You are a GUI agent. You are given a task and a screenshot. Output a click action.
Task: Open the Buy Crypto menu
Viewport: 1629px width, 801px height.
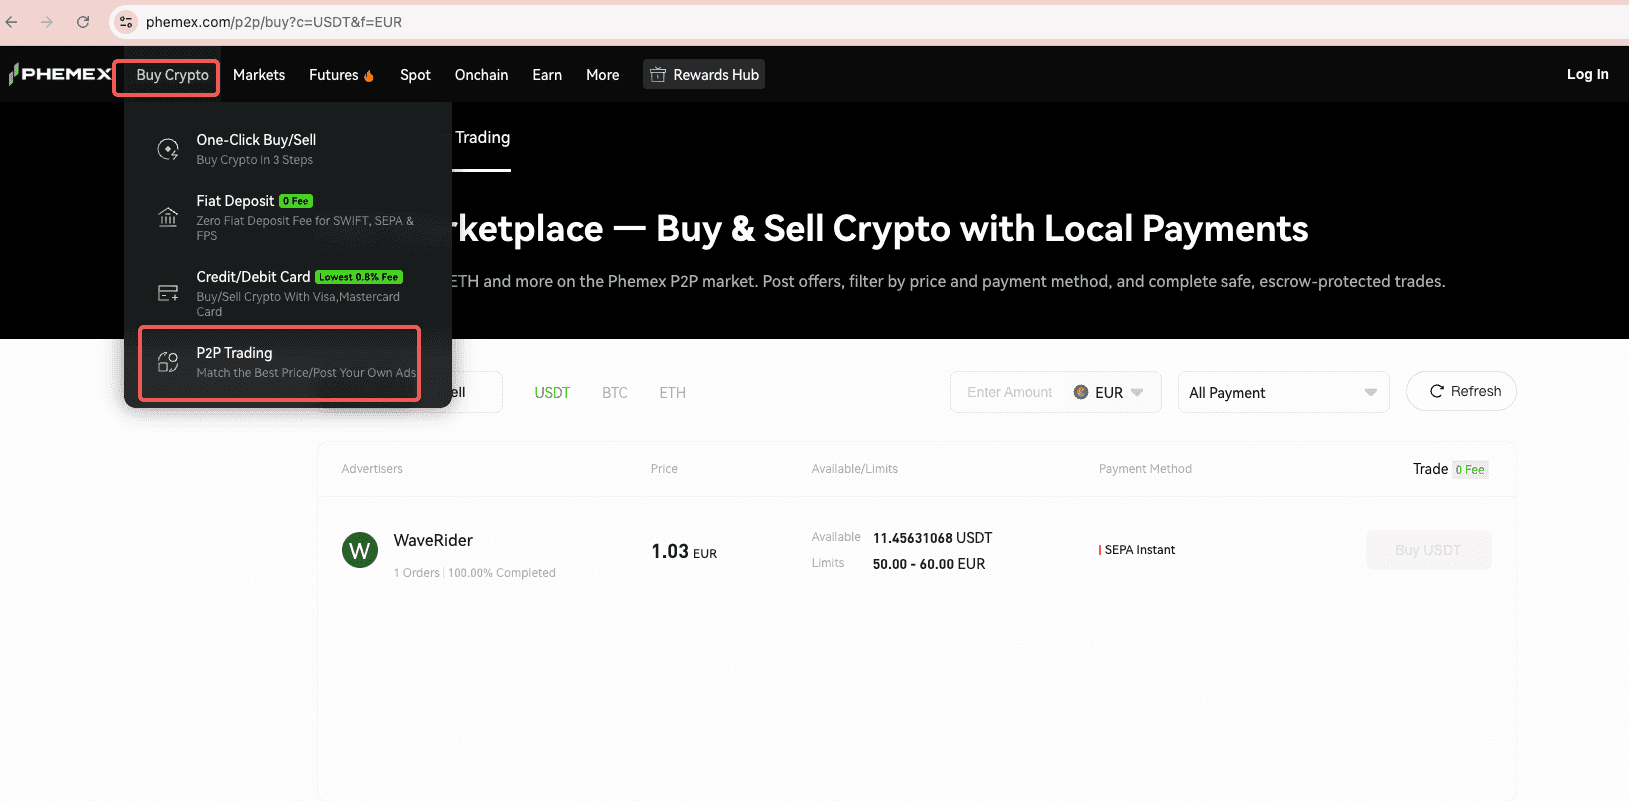tap(172, 75)
